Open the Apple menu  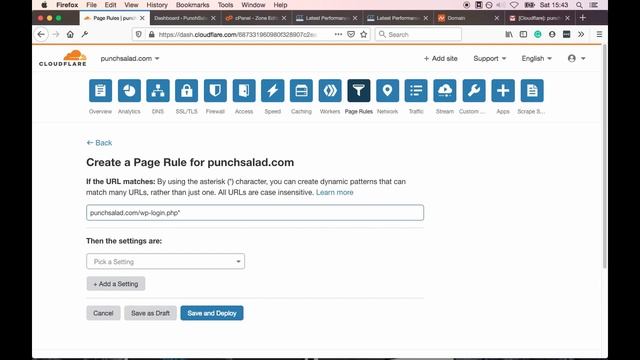[x=44, y=5]
